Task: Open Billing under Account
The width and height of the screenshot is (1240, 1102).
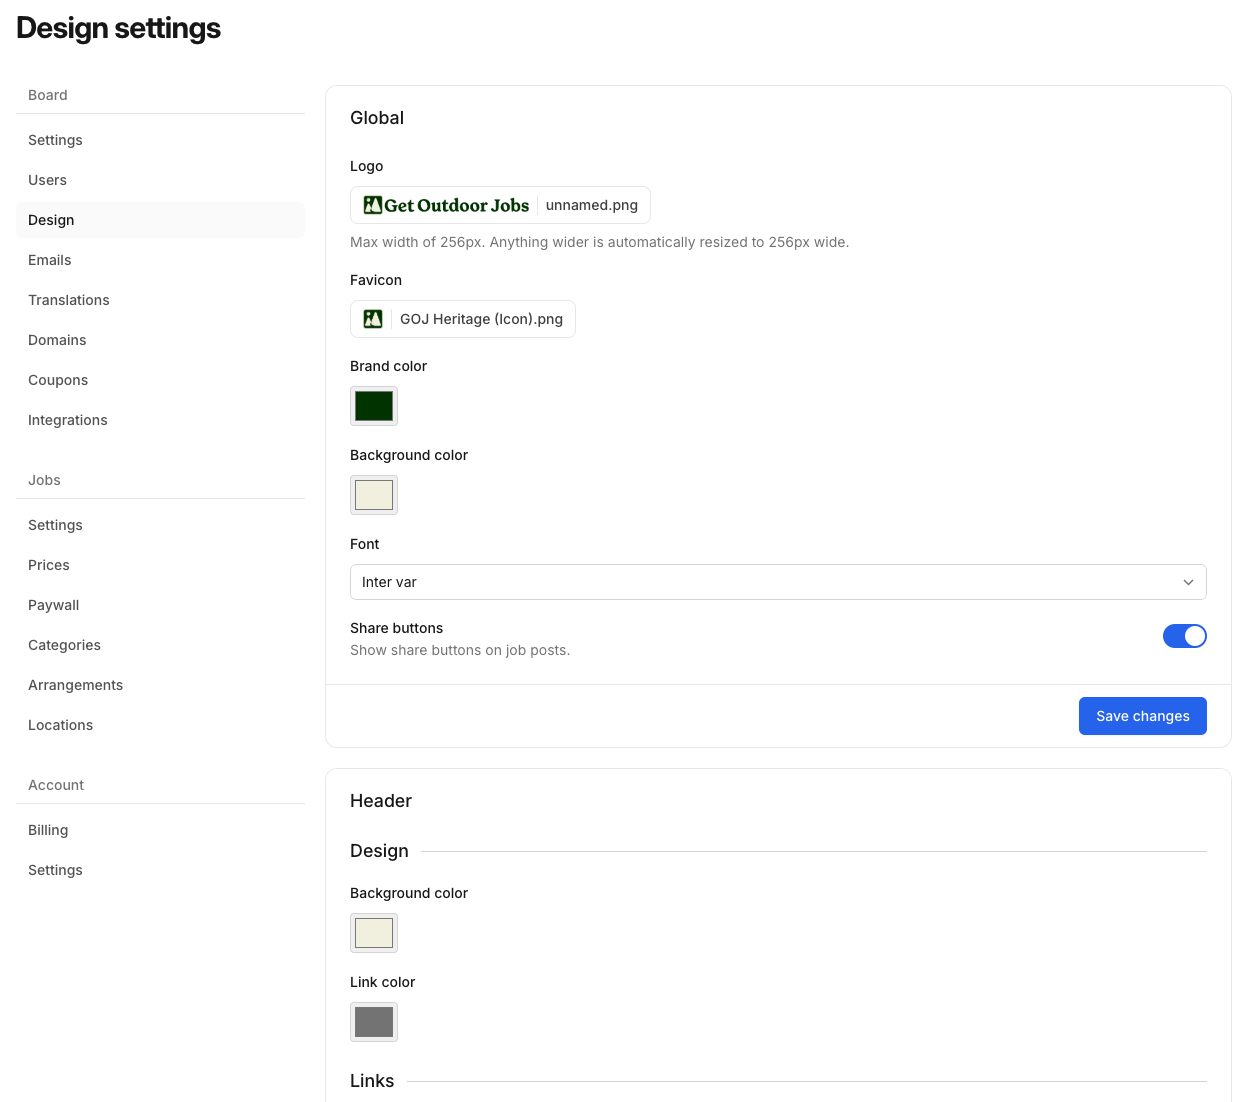Action: coord(48,830)
